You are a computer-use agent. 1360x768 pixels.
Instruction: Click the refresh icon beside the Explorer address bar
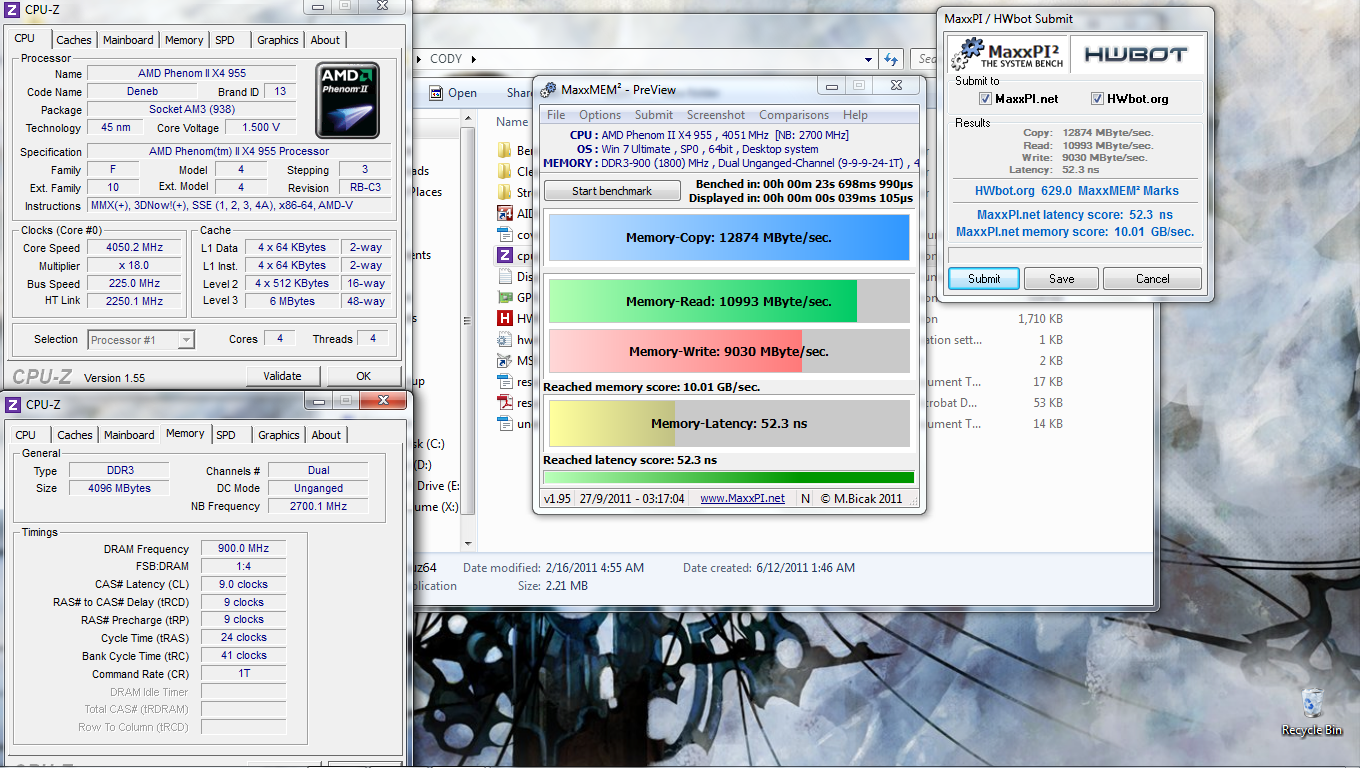pos(891,59)
